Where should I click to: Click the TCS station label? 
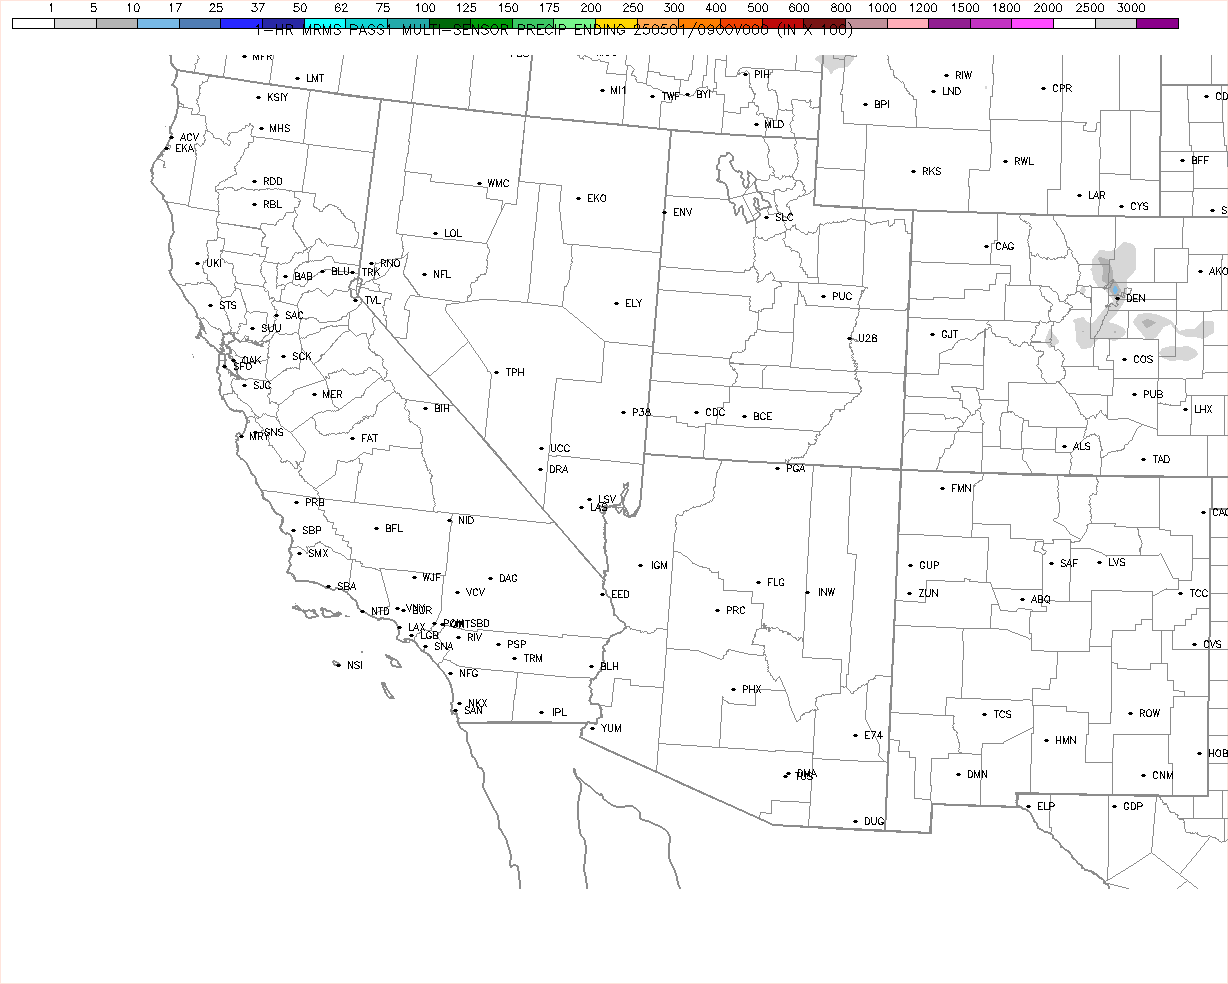coord(1003,715)
